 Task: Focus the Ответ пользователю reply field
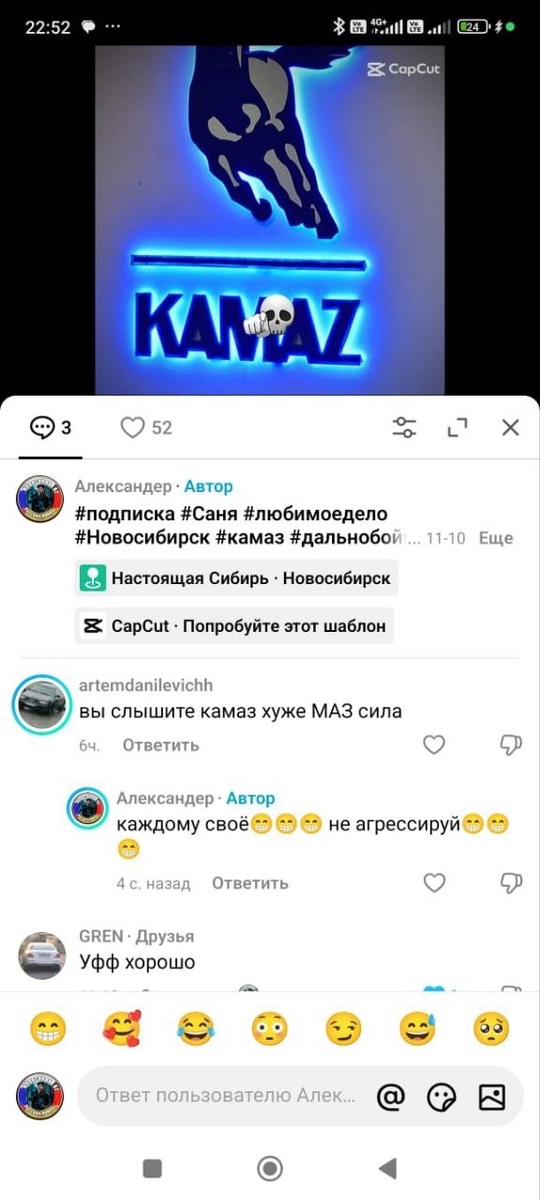click(225, 1096)
